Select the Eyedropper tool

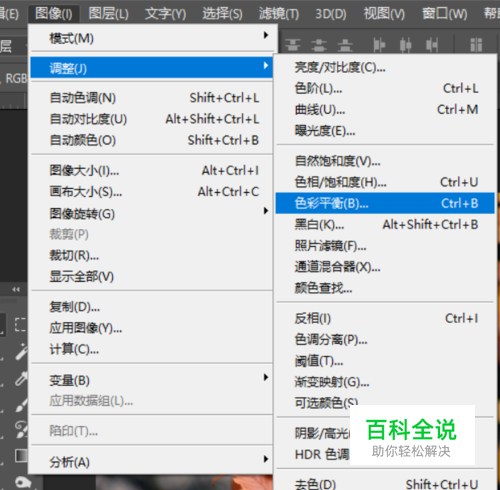tap(21, 378)
